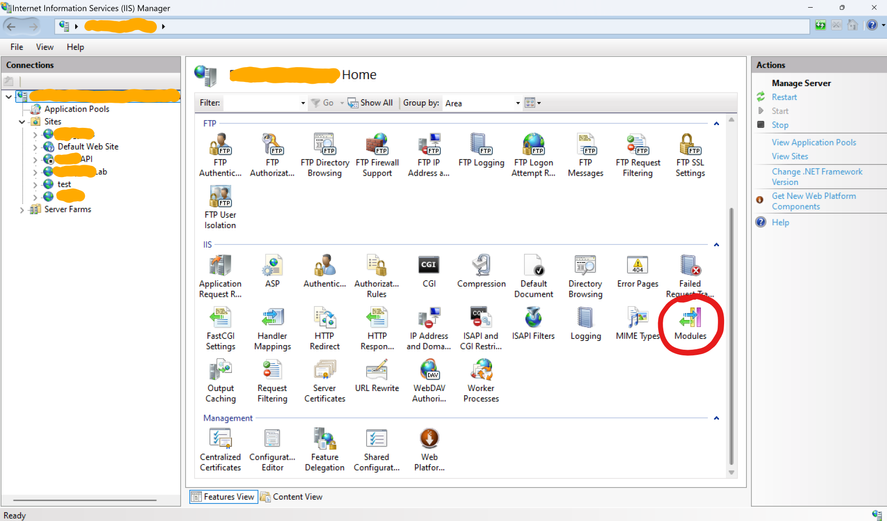Open Application Request Routing icon

pyautogui.click(x=220, y=276)
